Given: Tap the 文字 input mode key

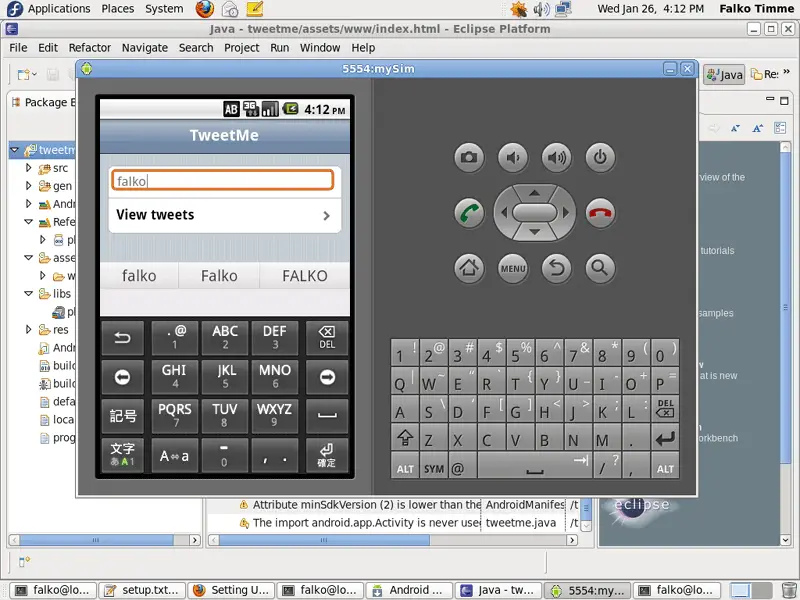Looking at the screenshot, I should [122, 455].
